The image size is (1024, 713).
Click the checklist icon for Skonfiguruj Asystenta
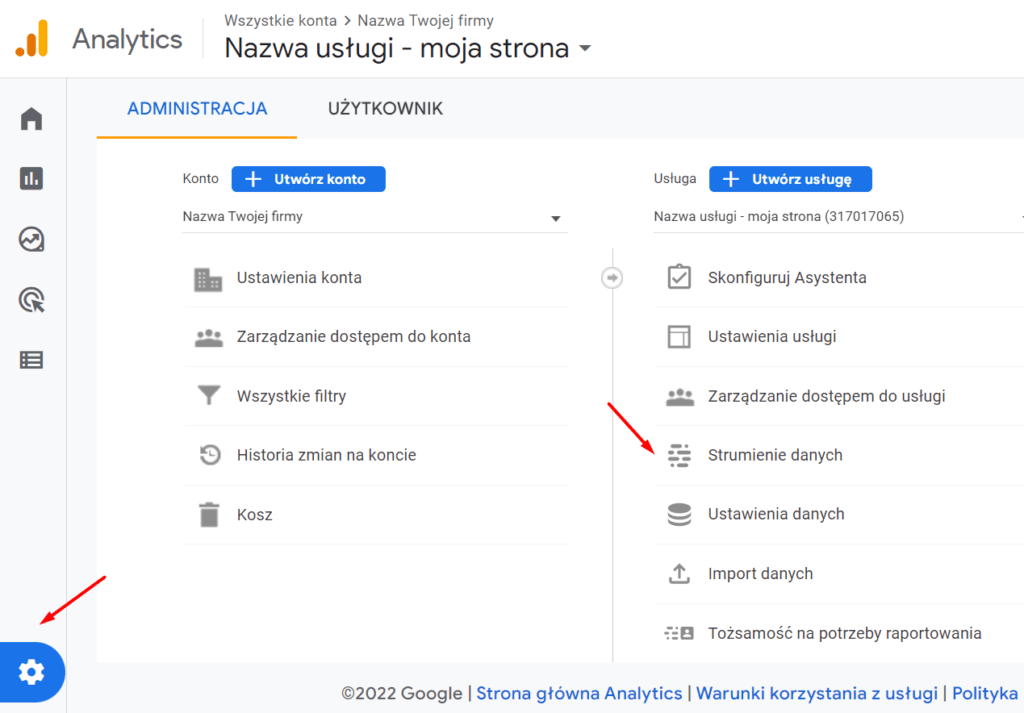tap(679, 277)
